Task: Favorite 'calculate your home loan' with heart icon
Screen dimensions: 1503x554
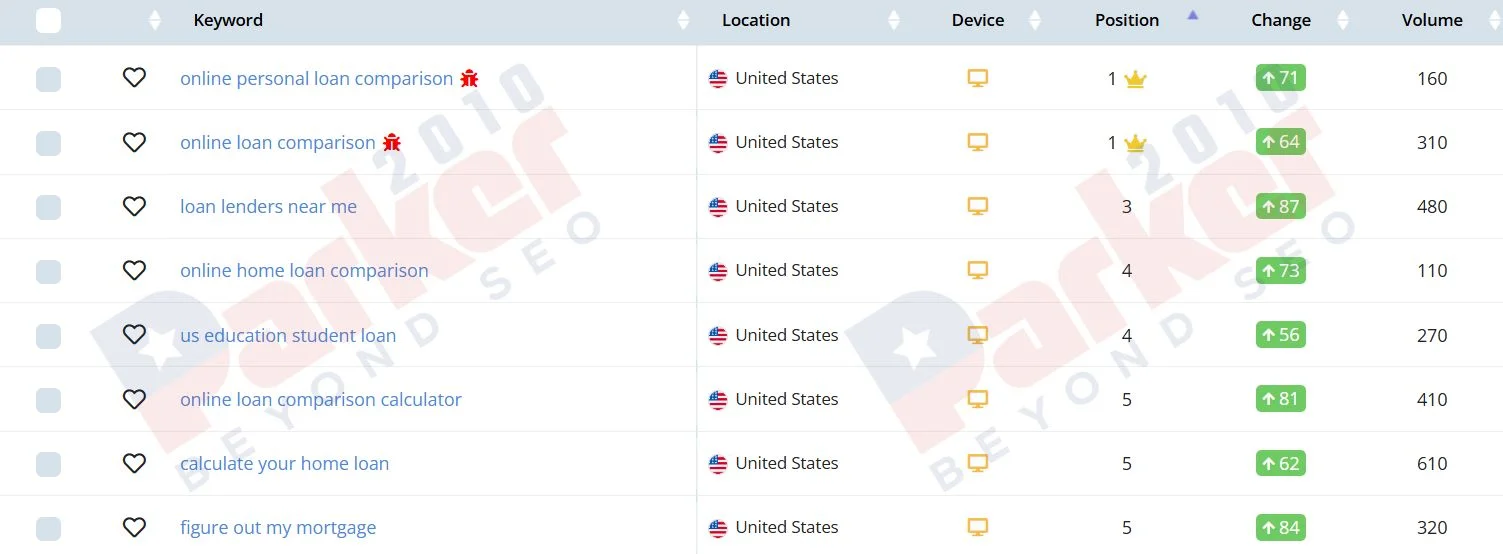Action: [134, 463]
